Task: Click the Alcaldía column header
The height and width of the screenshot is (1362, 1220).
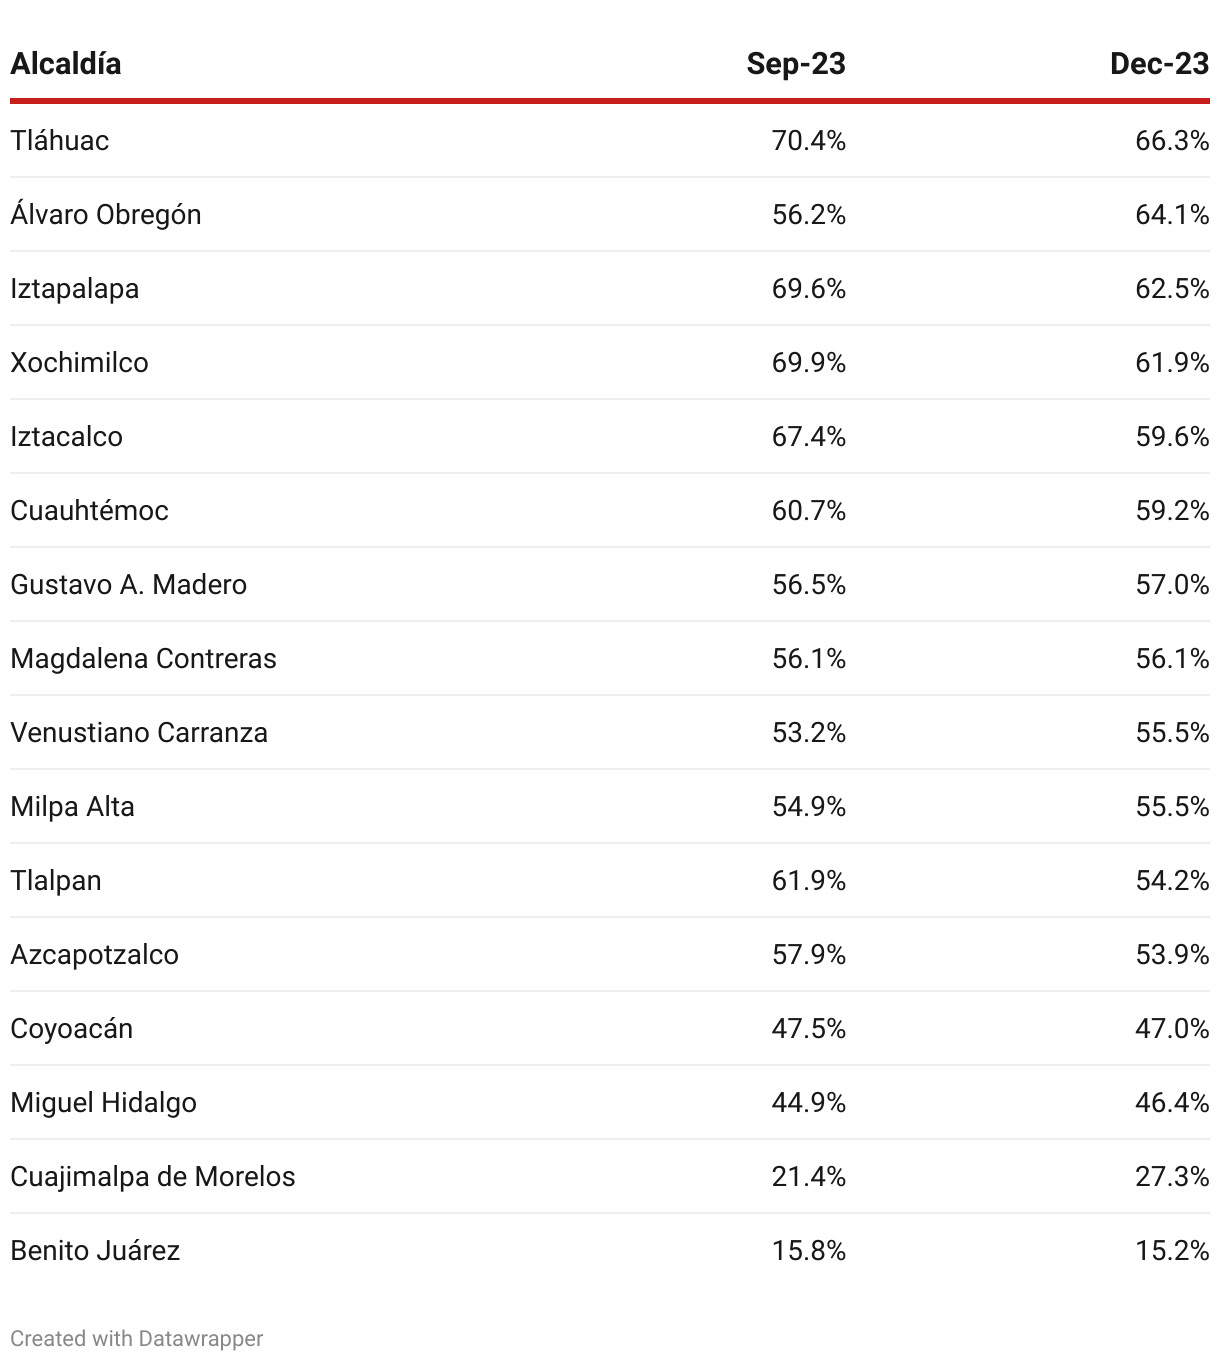Action: (66, 64)
